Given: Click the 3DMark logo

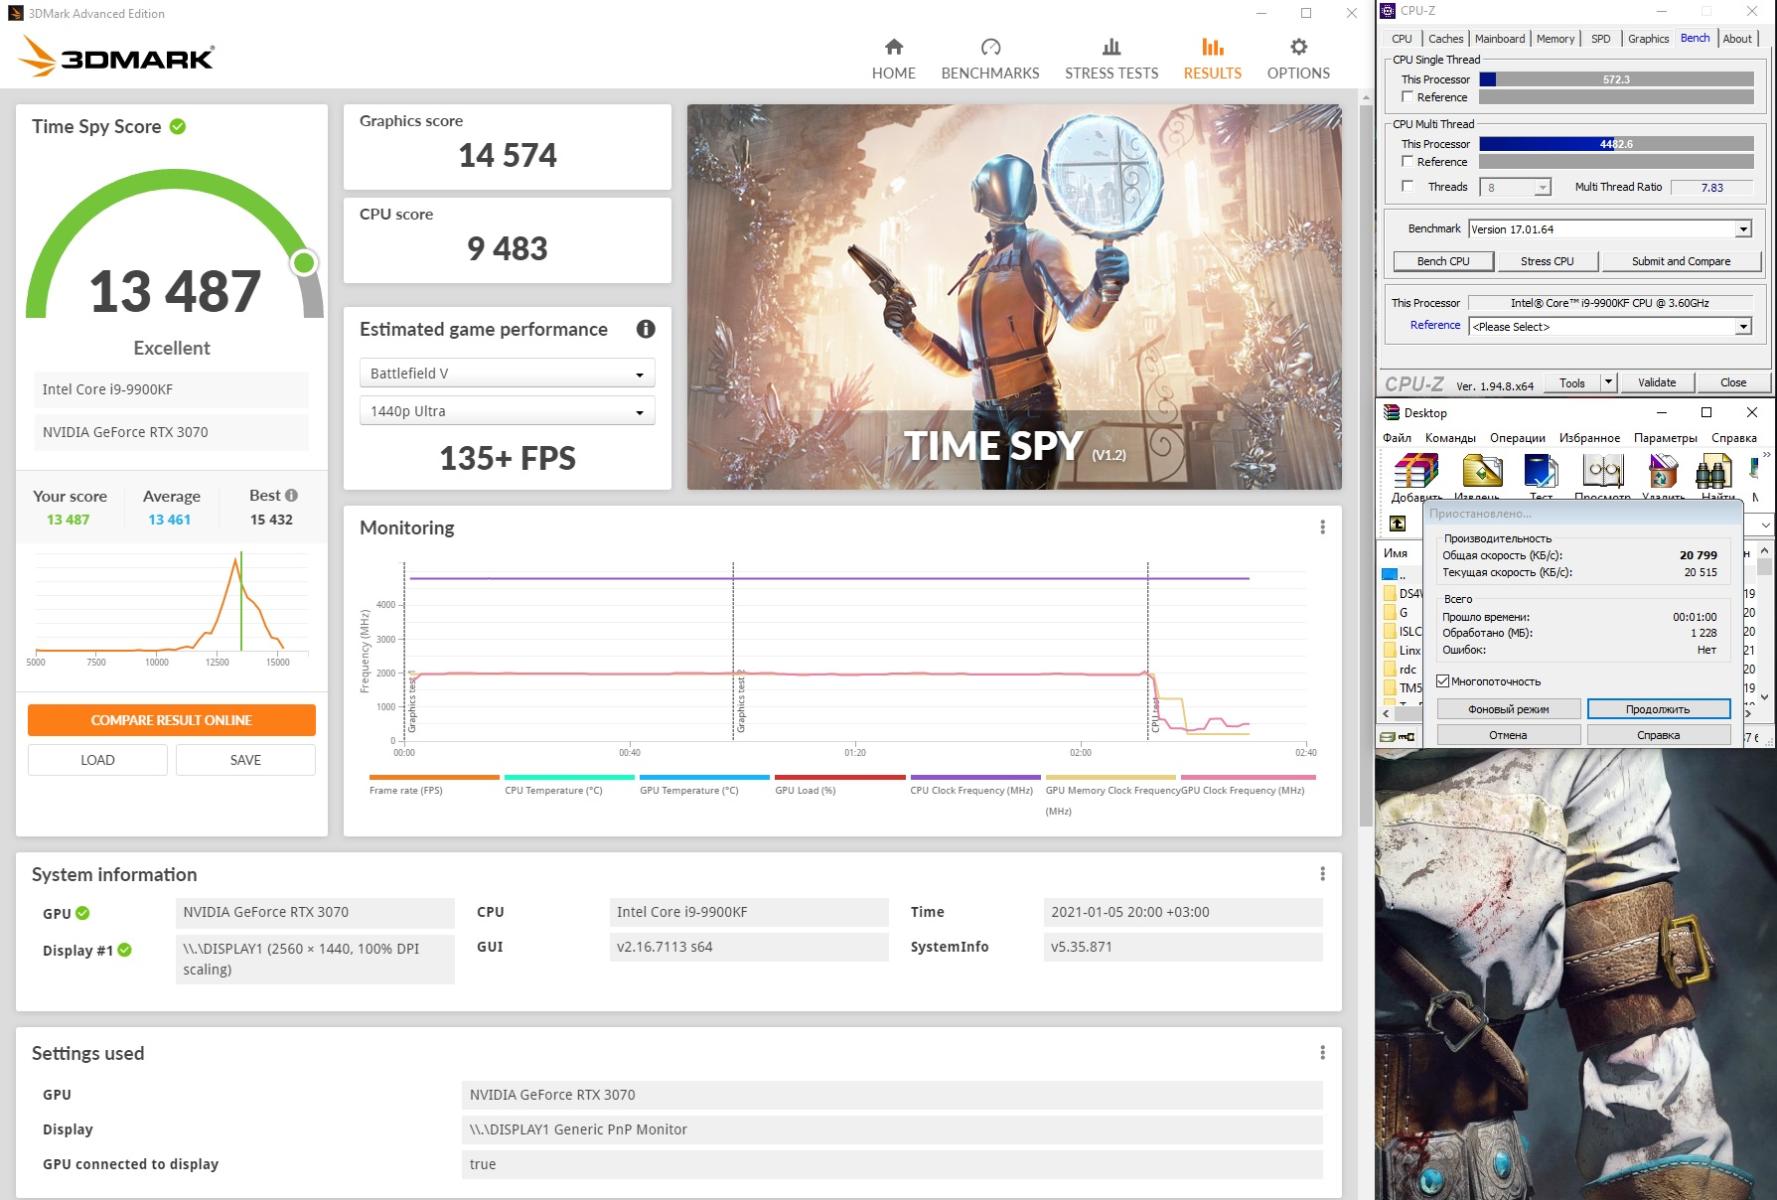Looking at the screenshot, I should 116,57.
